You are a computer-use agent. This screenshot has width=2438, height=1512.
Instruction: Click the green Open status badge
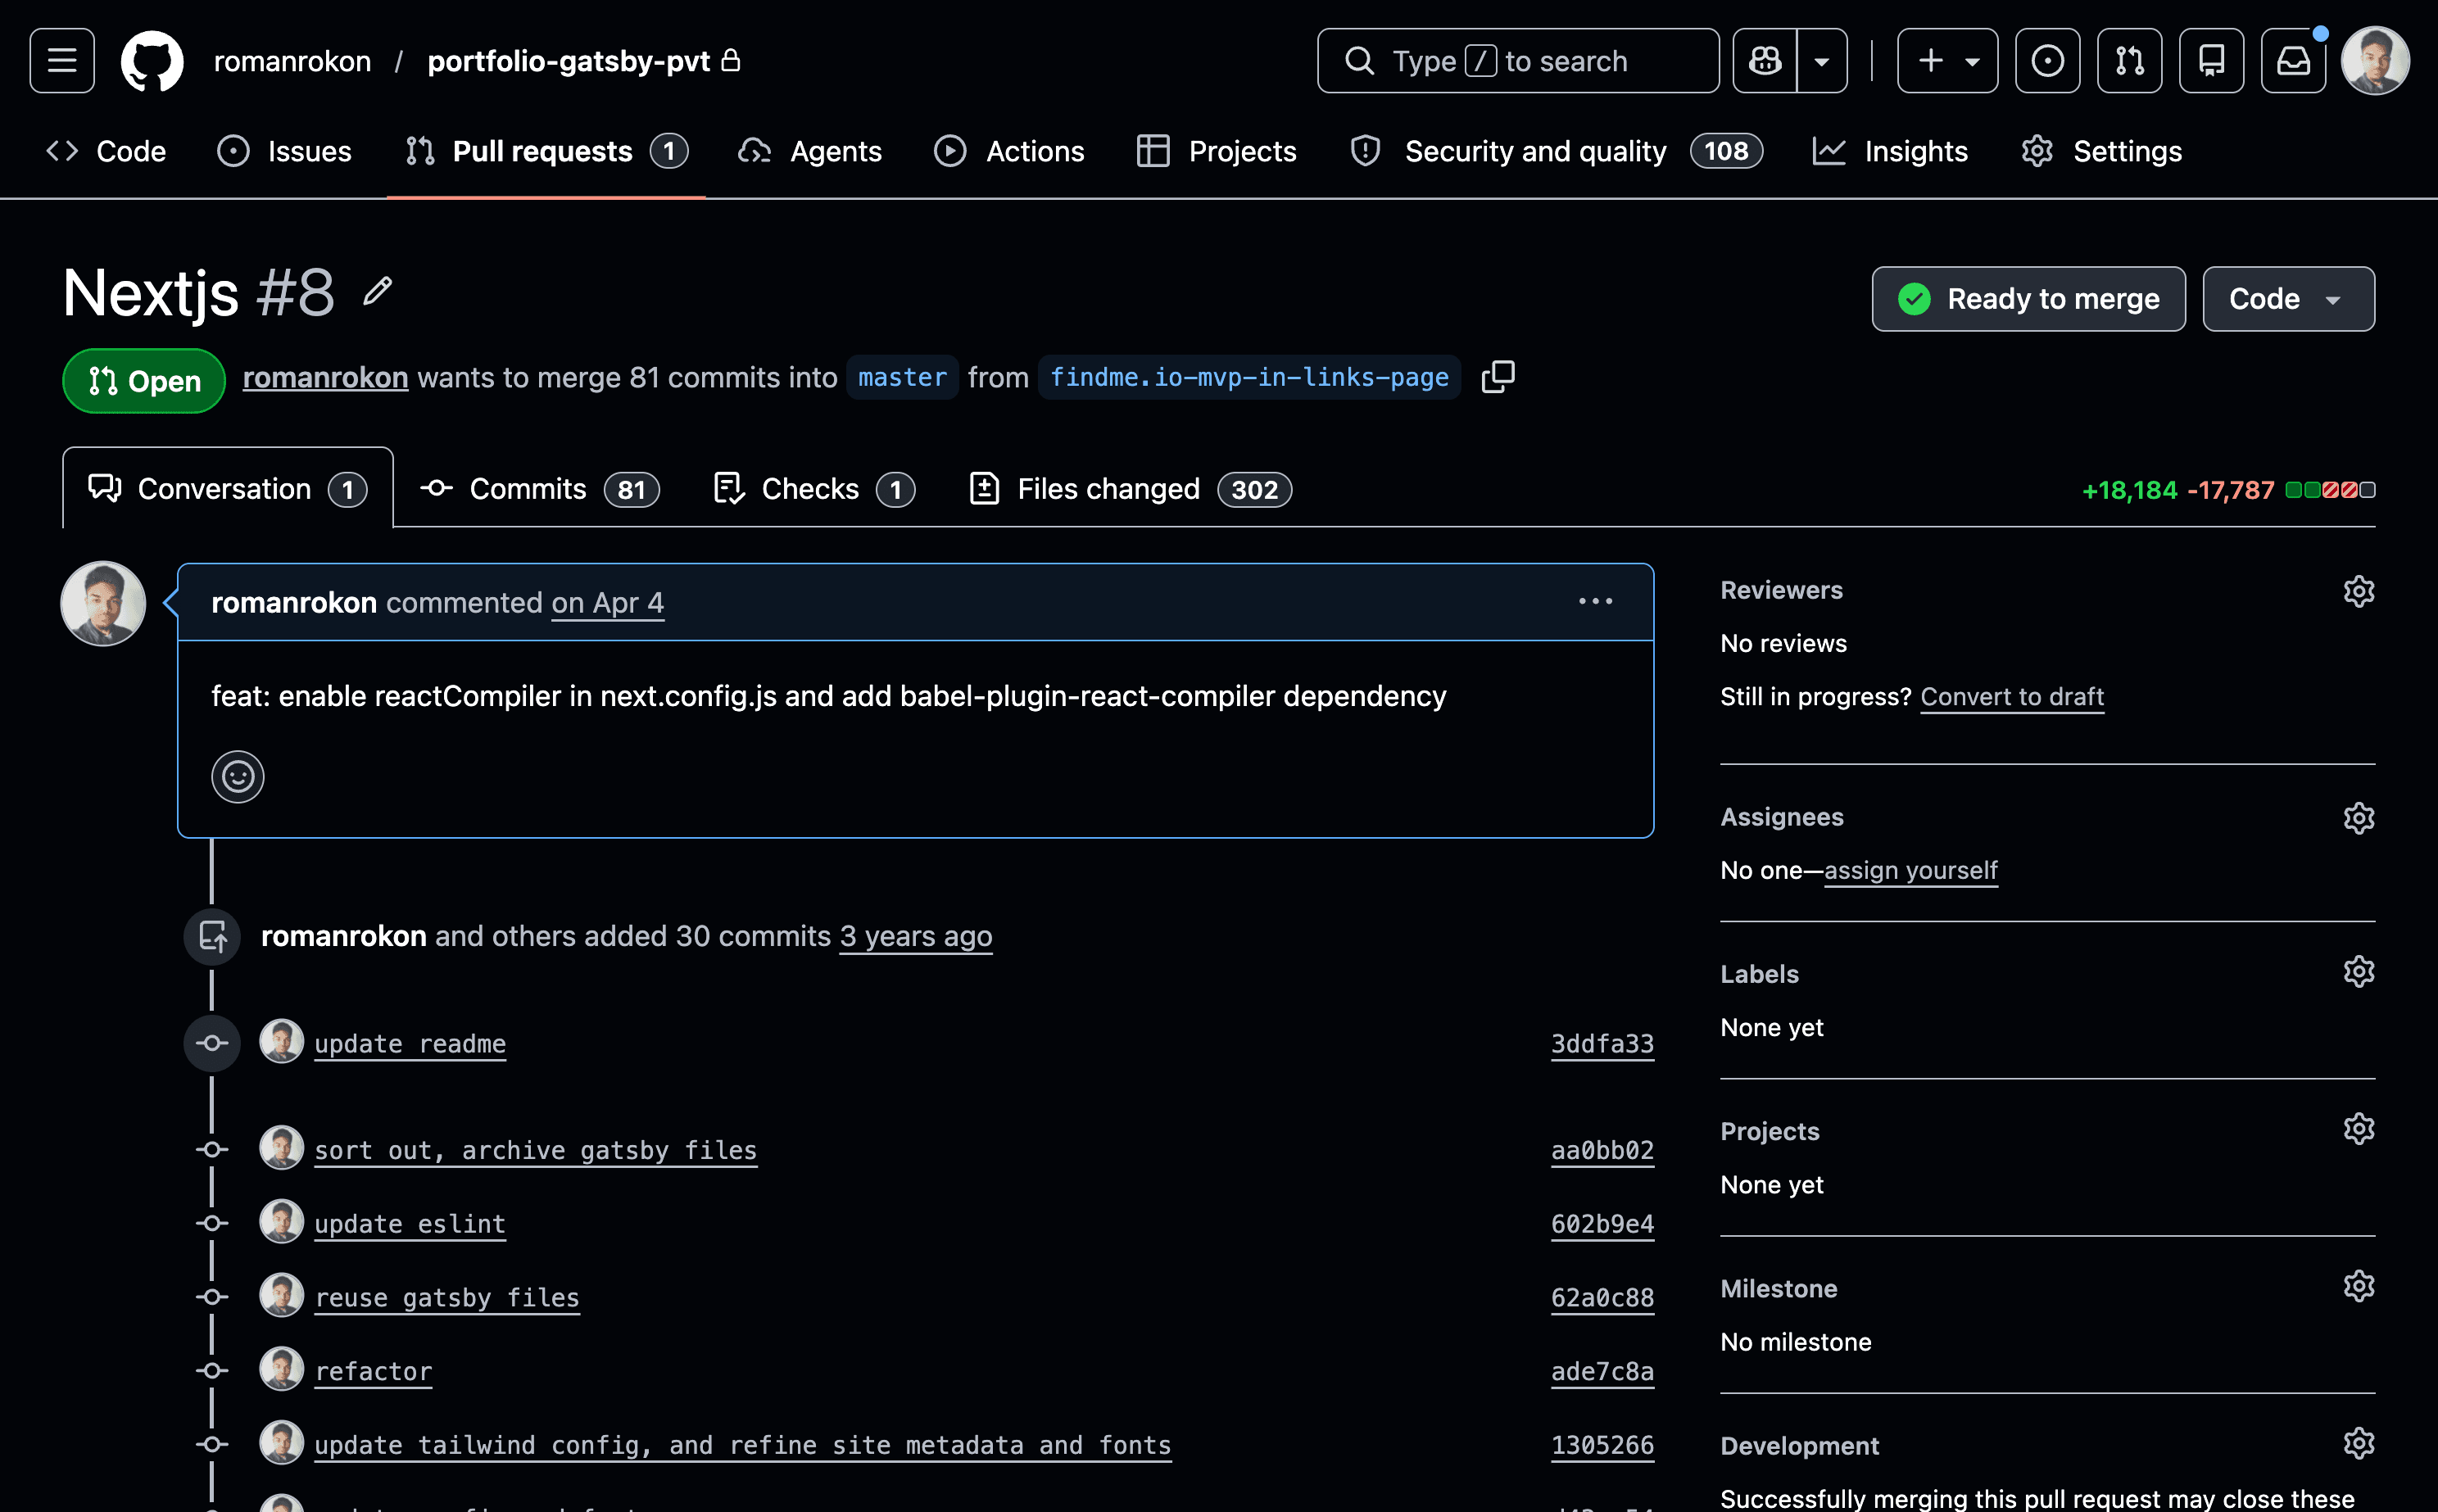144,381
